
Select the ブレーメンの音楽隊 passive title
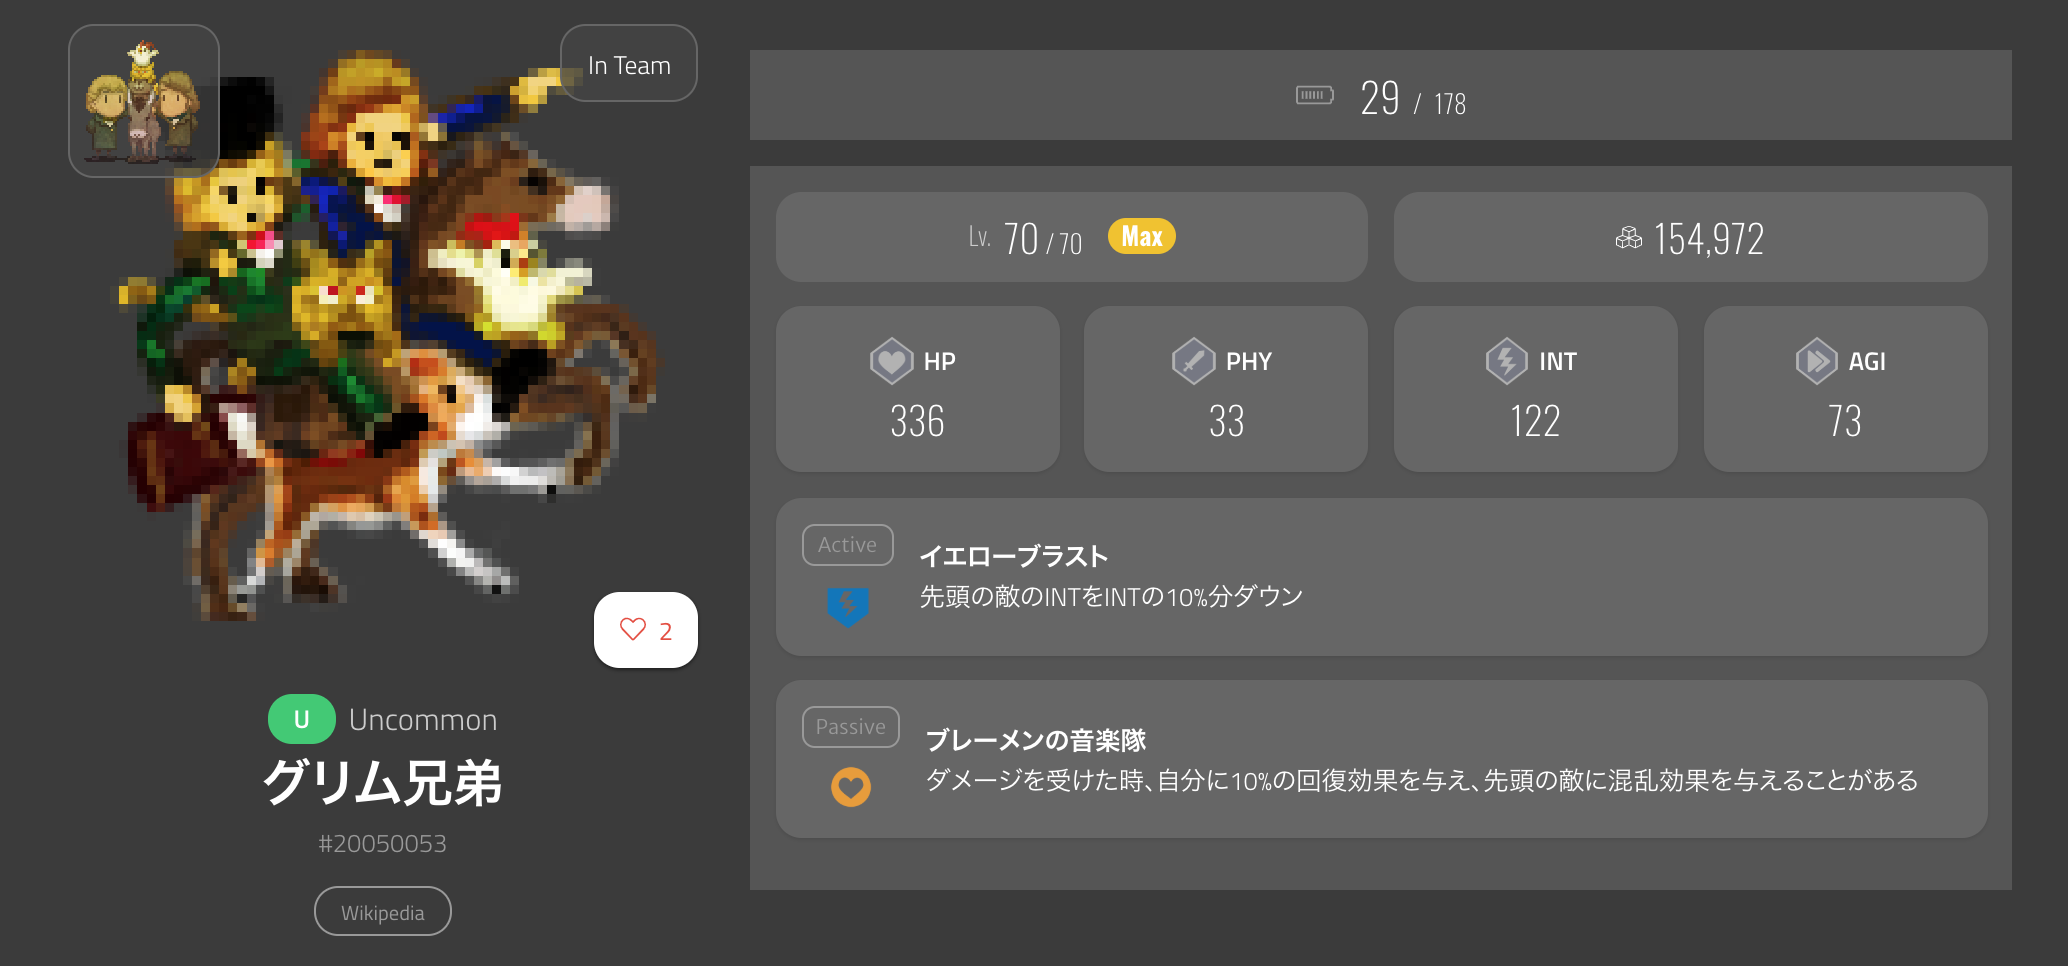(1036, 740)
